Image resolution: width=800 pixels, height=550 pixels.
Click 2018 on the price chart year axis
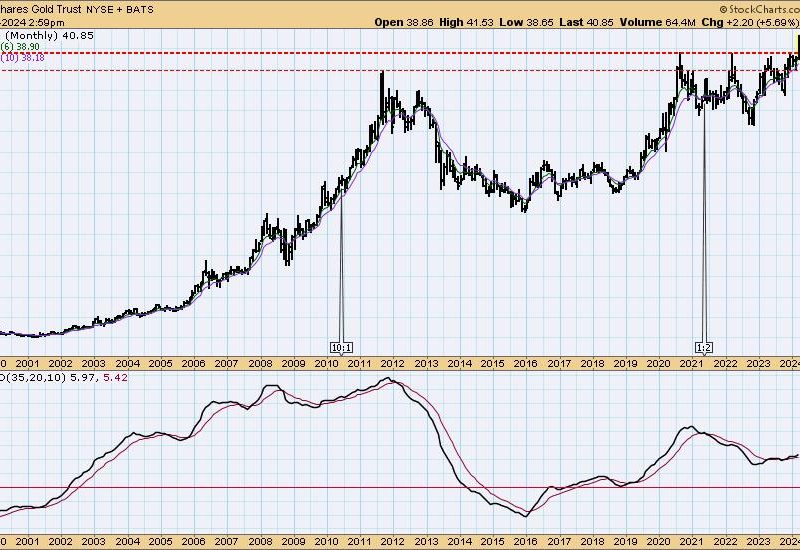coord(592,364)
